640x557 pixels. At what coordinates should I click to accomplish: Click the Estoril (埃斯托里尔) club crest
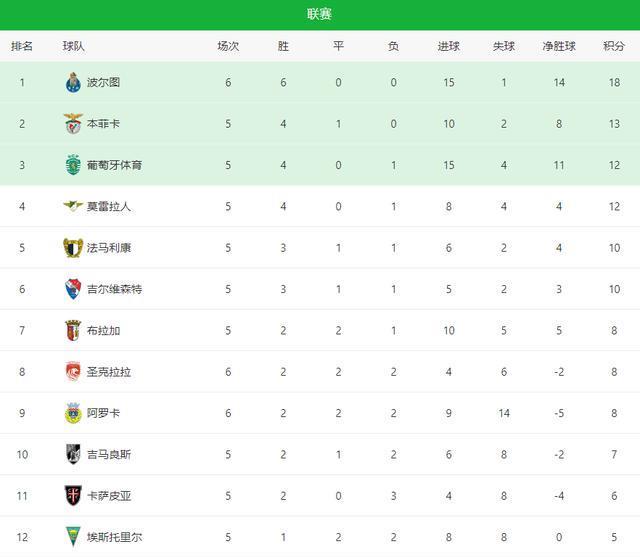tap(73, 536)
